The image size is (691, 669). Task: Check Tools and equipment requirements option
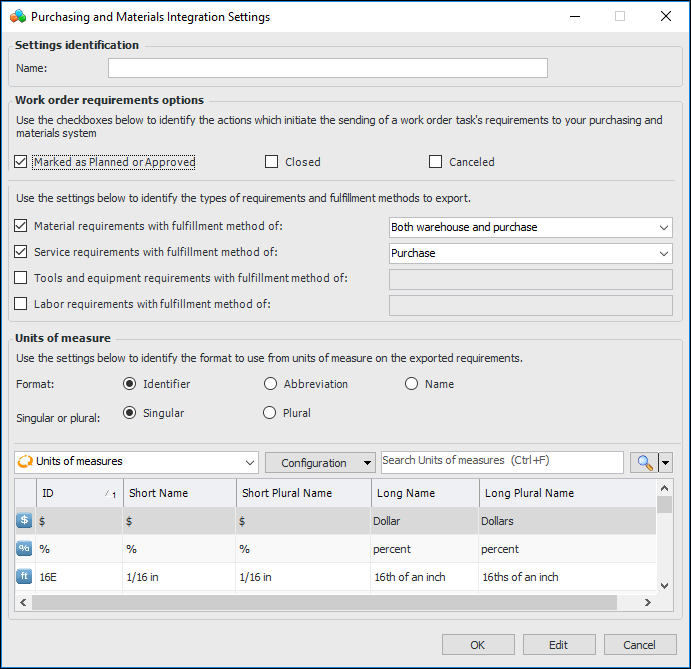pos(22,278)
